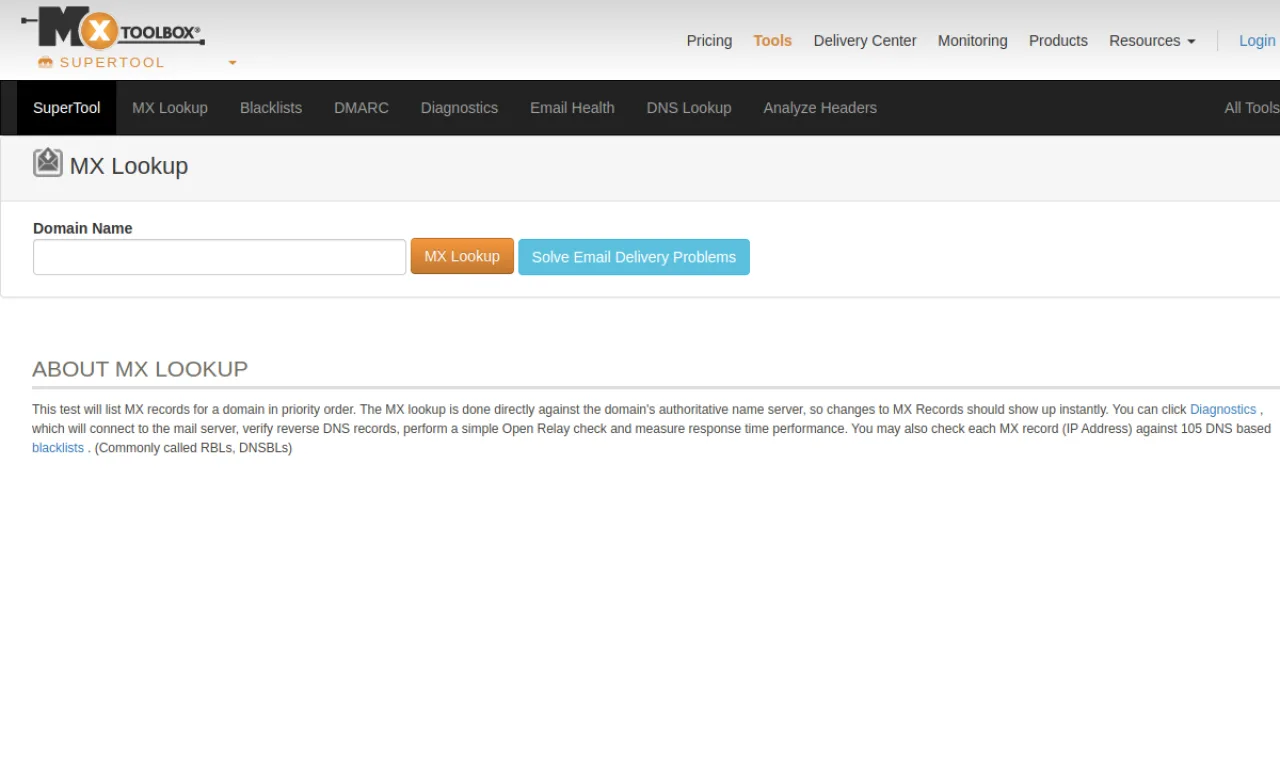Viewport: 1280px width, 768px height.
Task: Click the ABOUT MX LOOKUP heading
Action: (x=140, y=369)
